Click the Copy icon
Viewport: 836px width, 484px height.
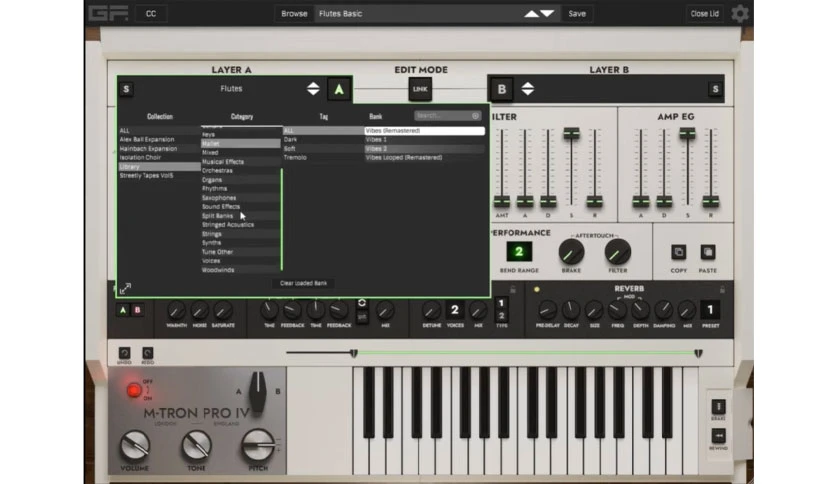pyautogui.click(x=678, y=252)
